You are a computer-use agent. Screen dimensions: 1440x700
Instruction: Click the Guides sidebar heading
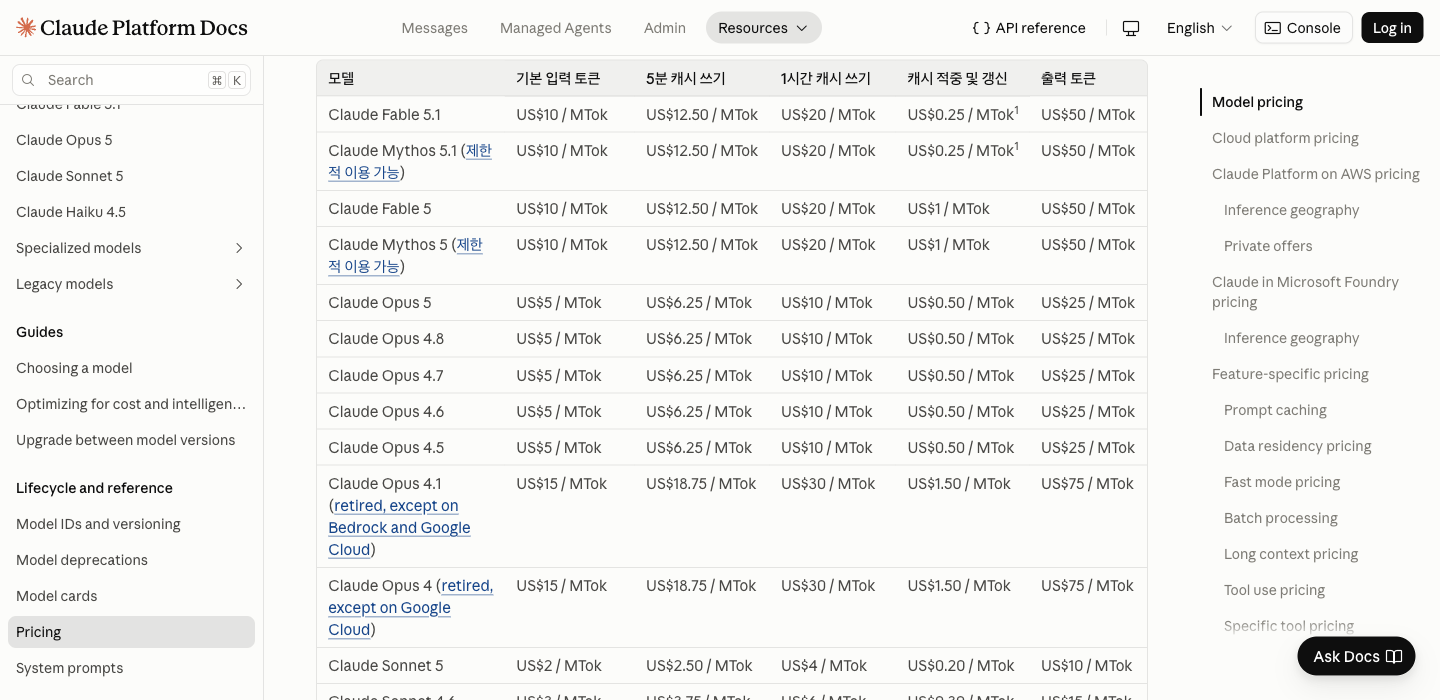(40, 332)
